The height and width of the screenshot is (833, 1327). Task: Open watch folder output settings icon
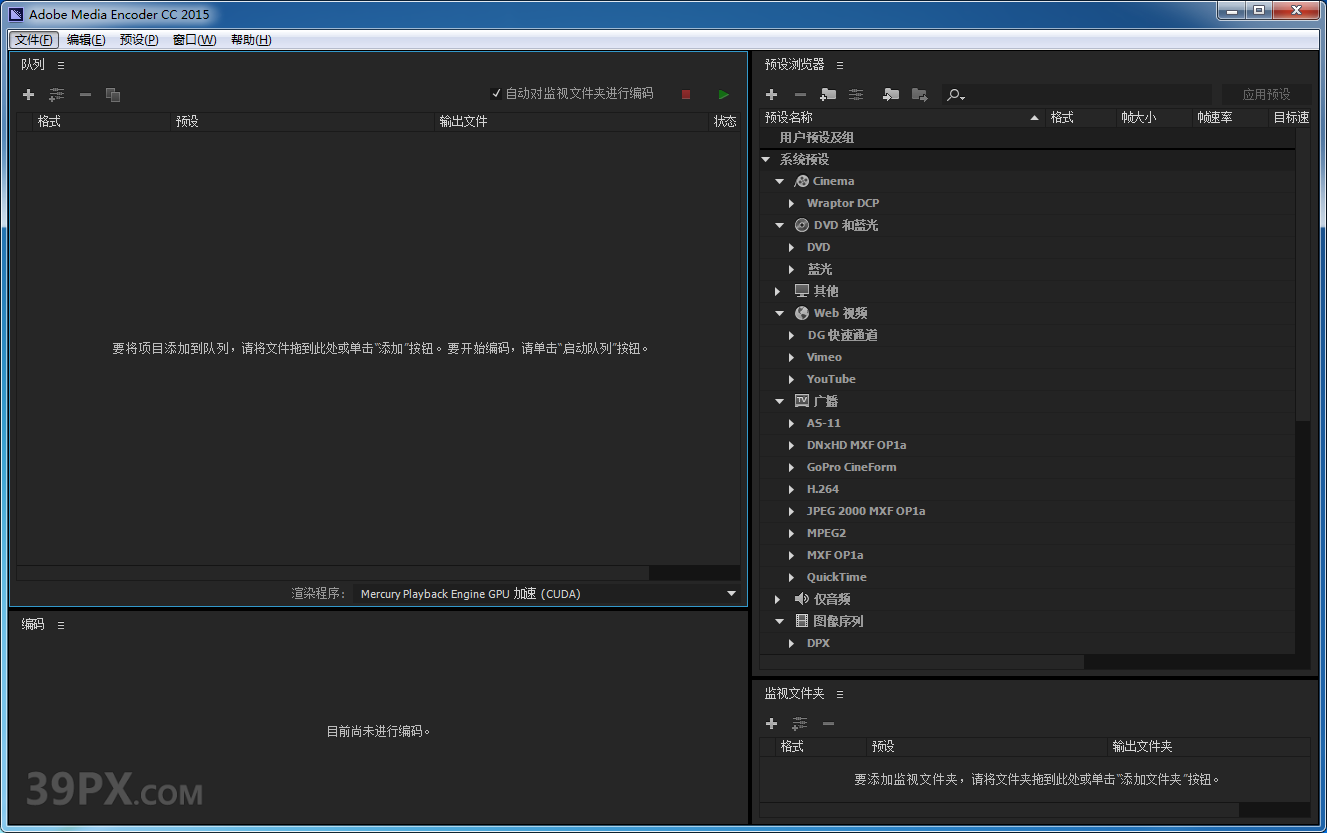[800, 724]
